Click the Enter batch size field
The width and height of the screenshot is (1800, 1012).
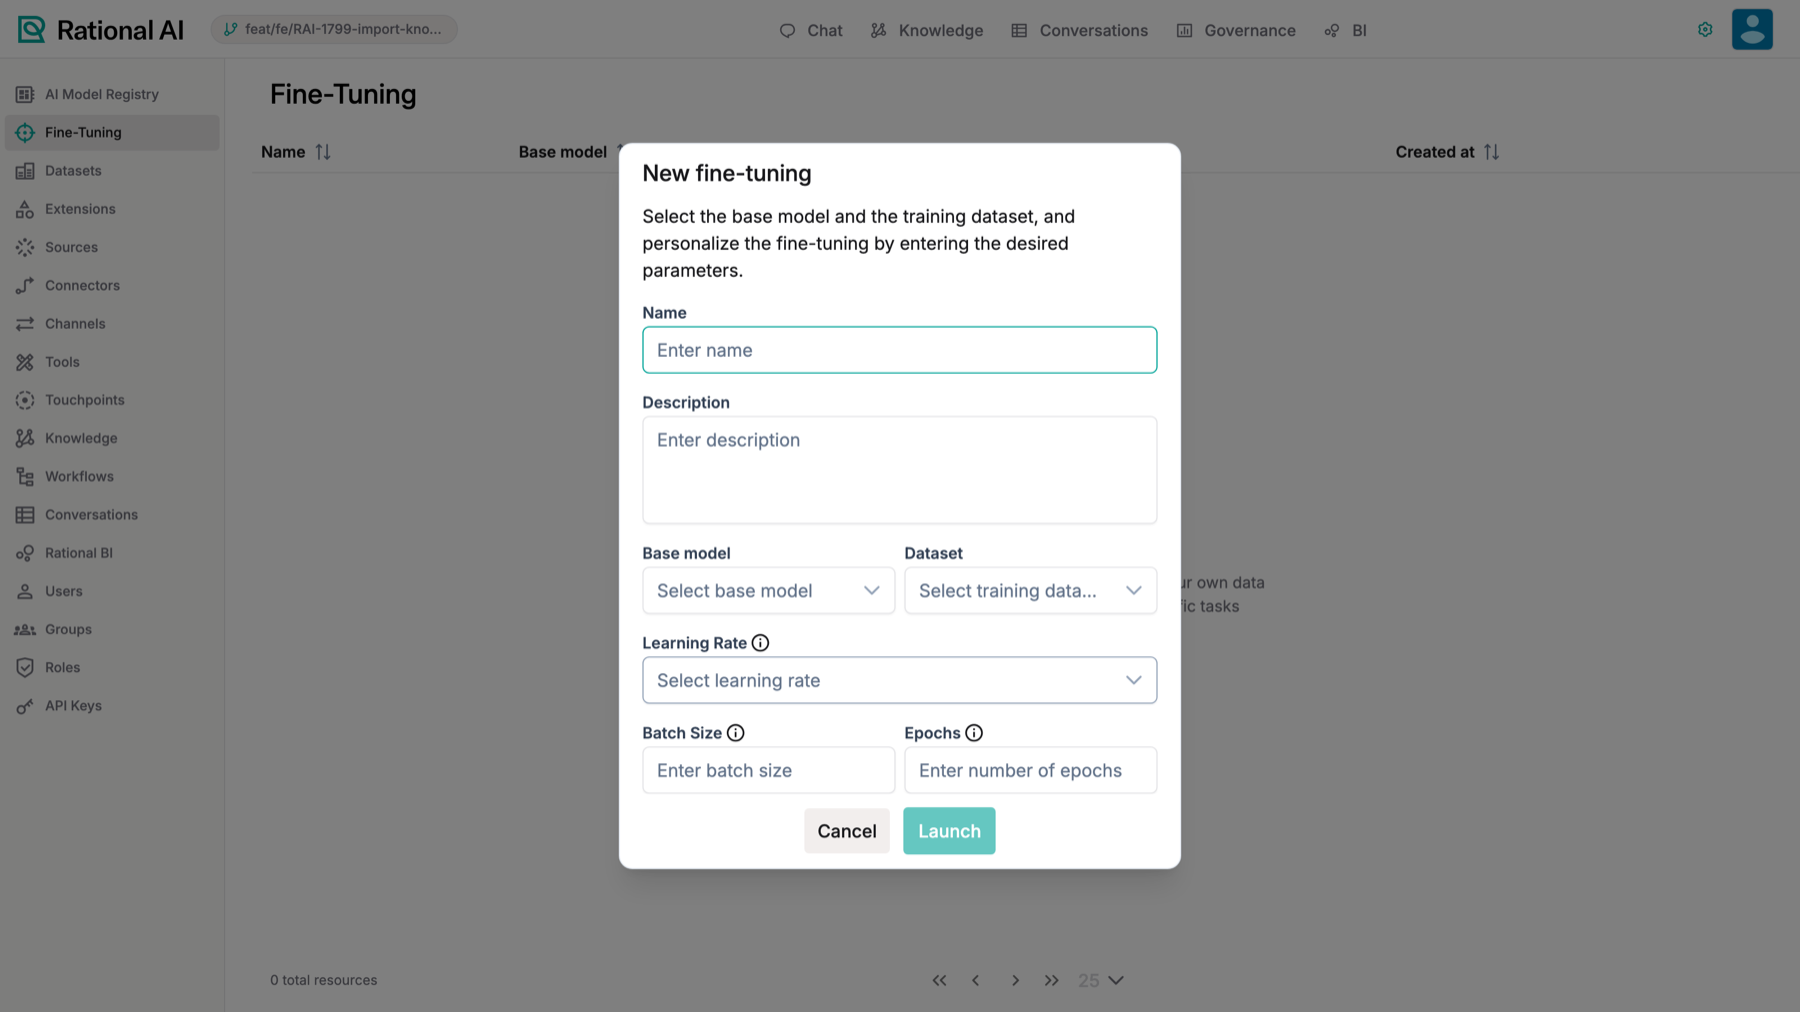pyautogui.click(x=768, y=770)
